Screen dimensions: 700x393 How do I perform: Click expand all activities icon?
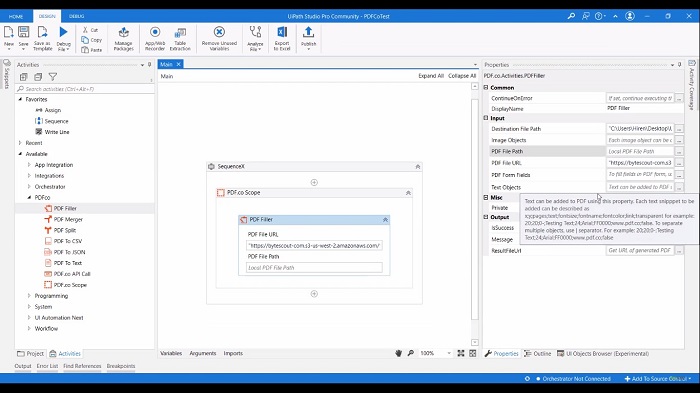coord(24,77)
